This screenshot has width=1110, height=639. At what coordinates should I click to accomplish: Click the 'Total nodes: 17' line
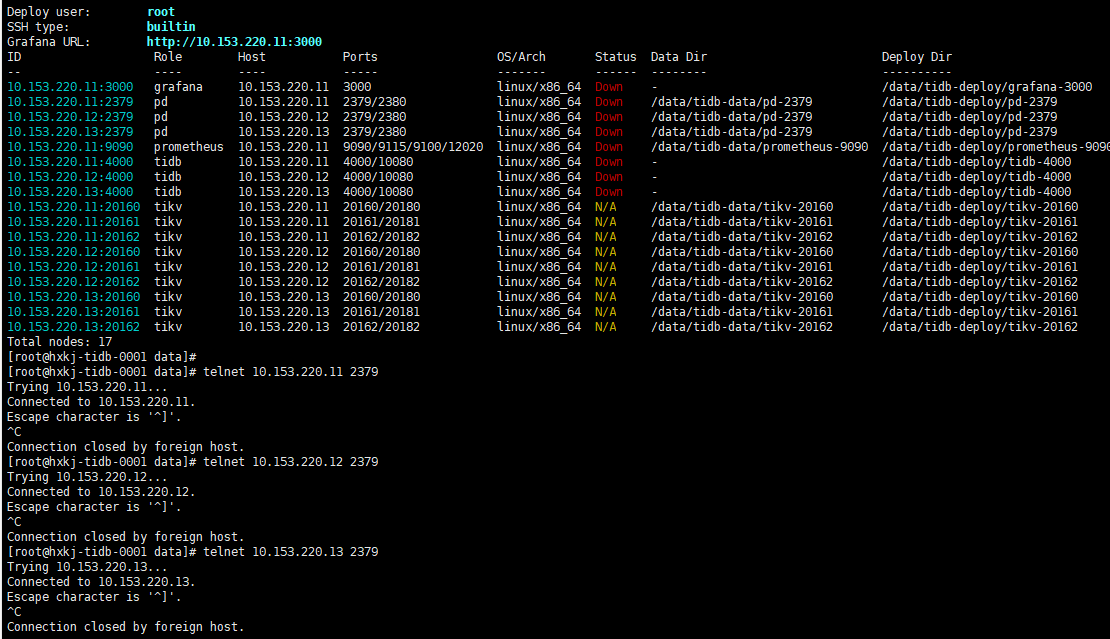click(59, 342)
